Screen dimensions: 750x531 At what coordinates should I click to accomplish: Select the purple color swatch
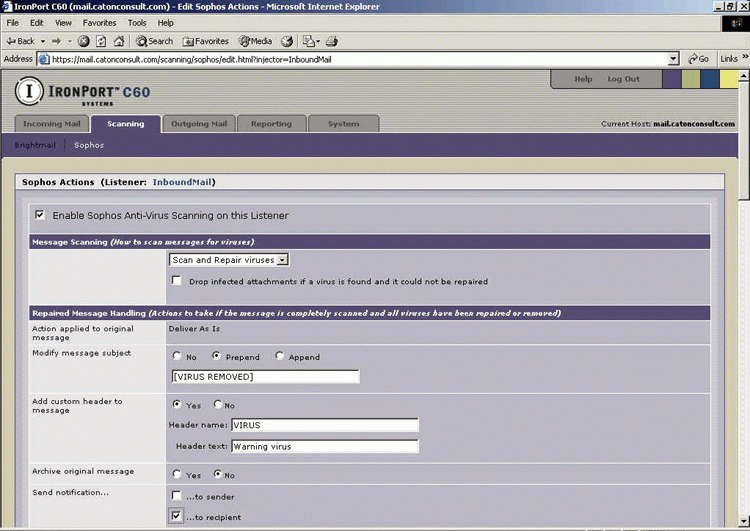[672, 79]
